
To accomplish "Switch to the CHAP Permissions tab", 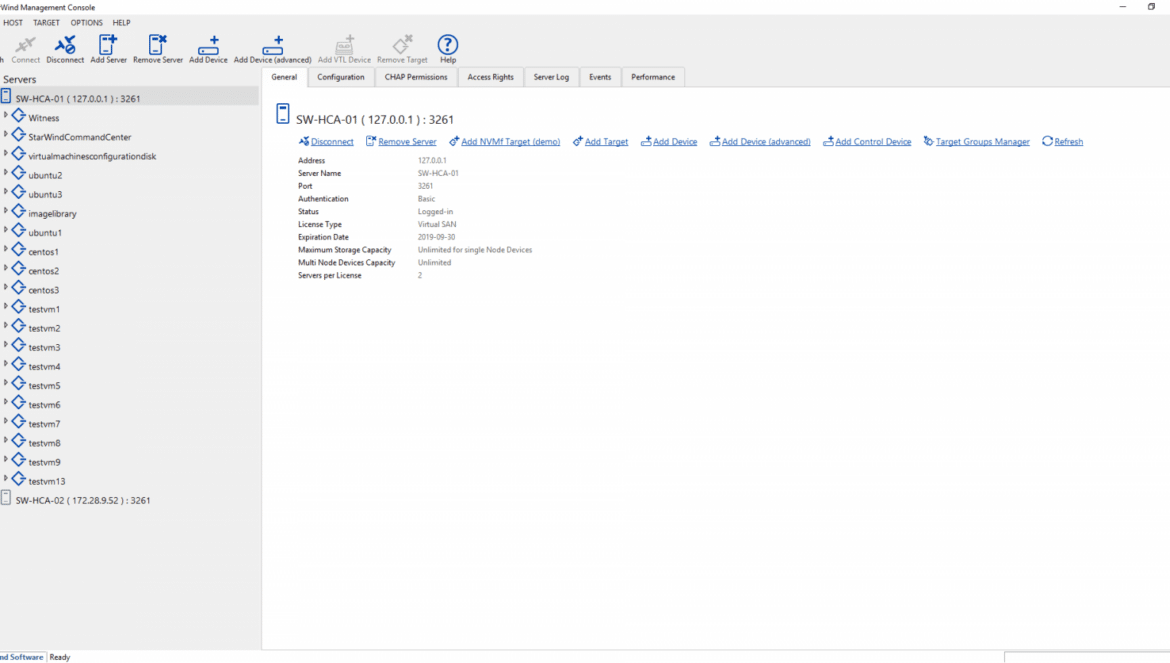I will point(416,77).
